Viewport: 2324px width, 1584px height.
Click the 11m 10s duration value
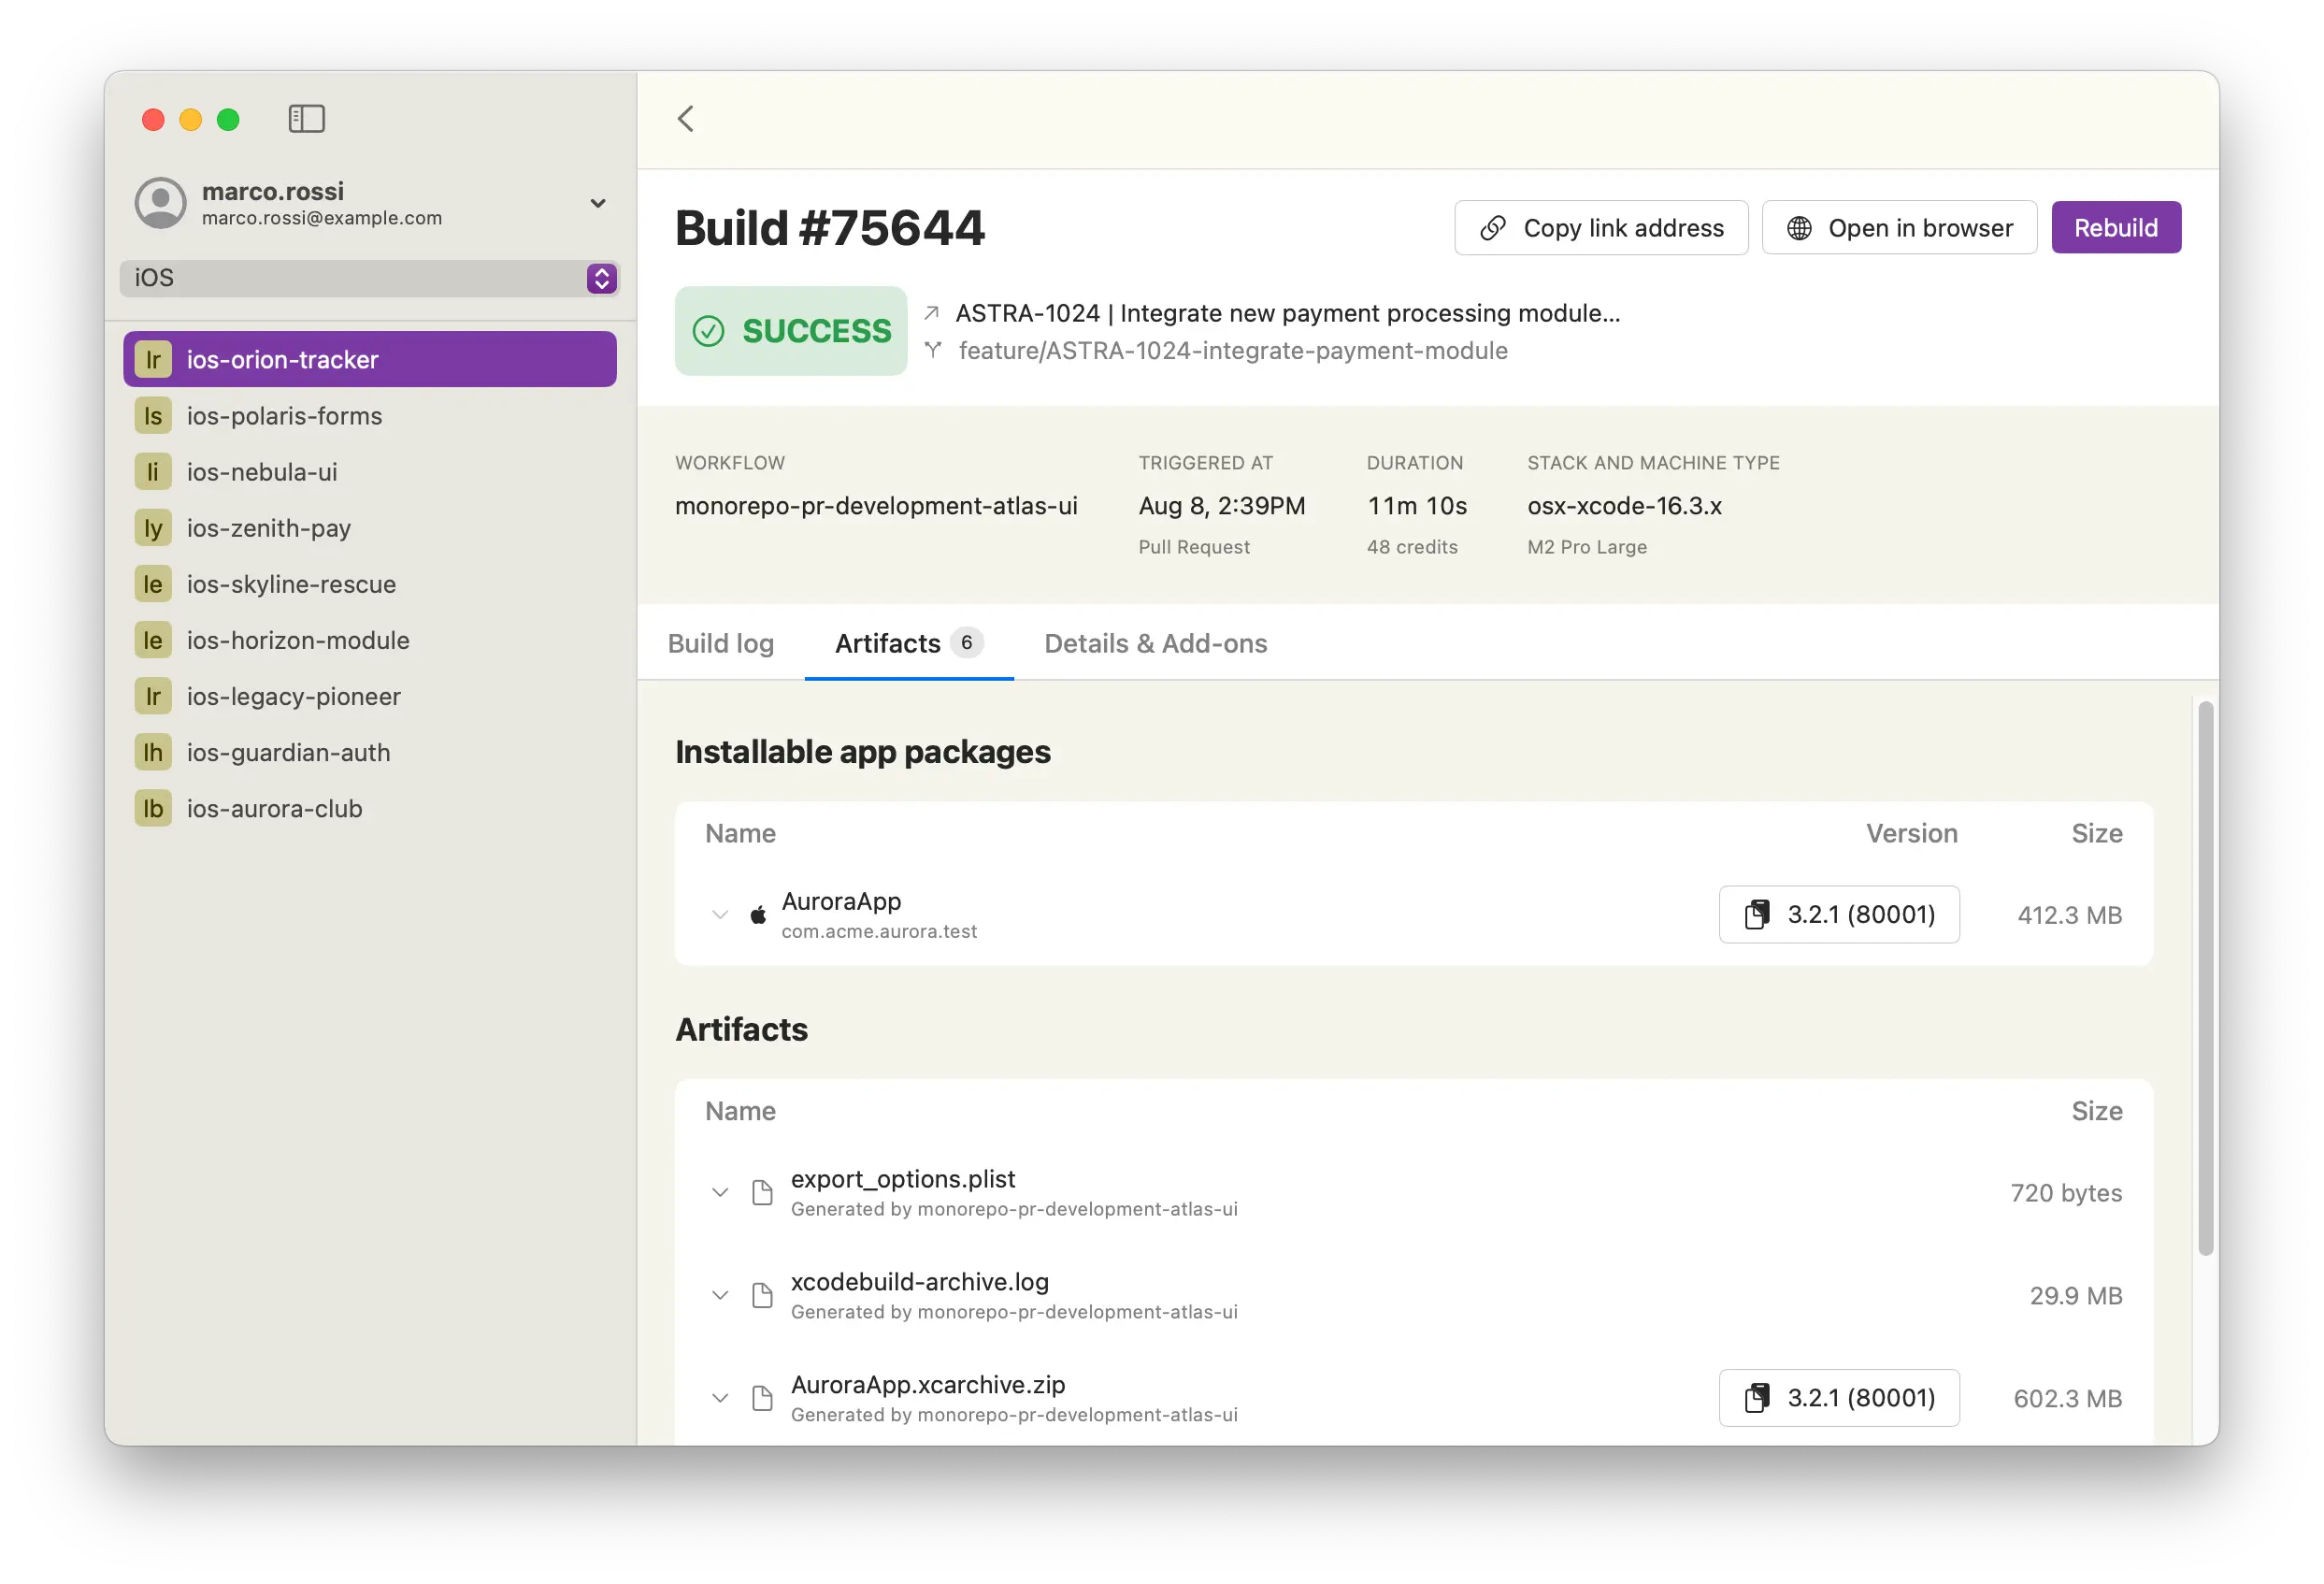[1417, 506]
